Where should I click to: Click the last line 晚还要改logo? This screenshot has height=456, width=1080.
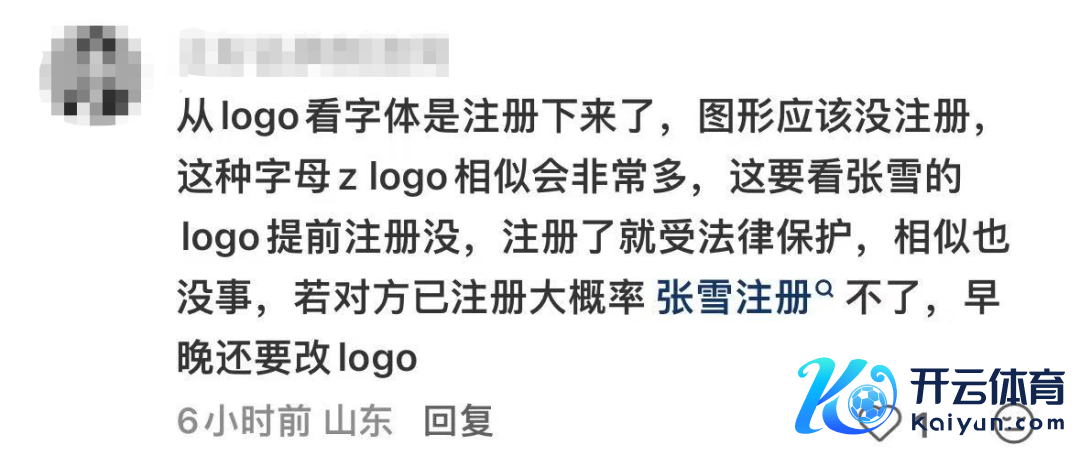(298, 358)
